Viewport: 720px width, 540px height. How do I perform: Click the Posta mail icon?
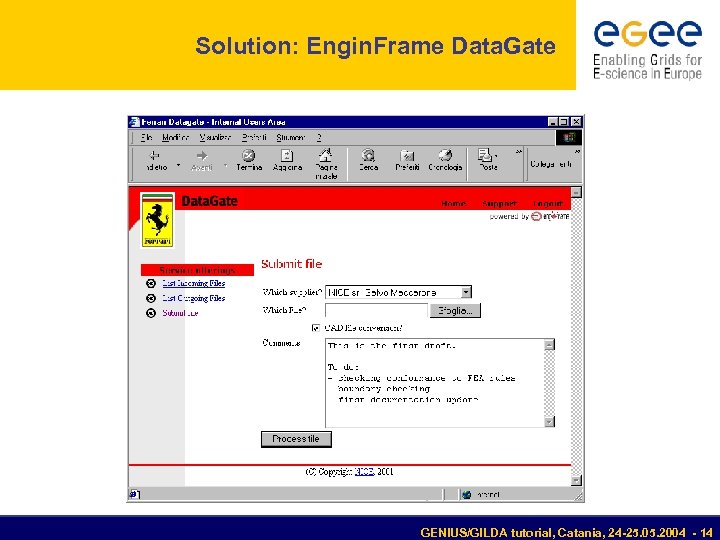click(487, 155)
